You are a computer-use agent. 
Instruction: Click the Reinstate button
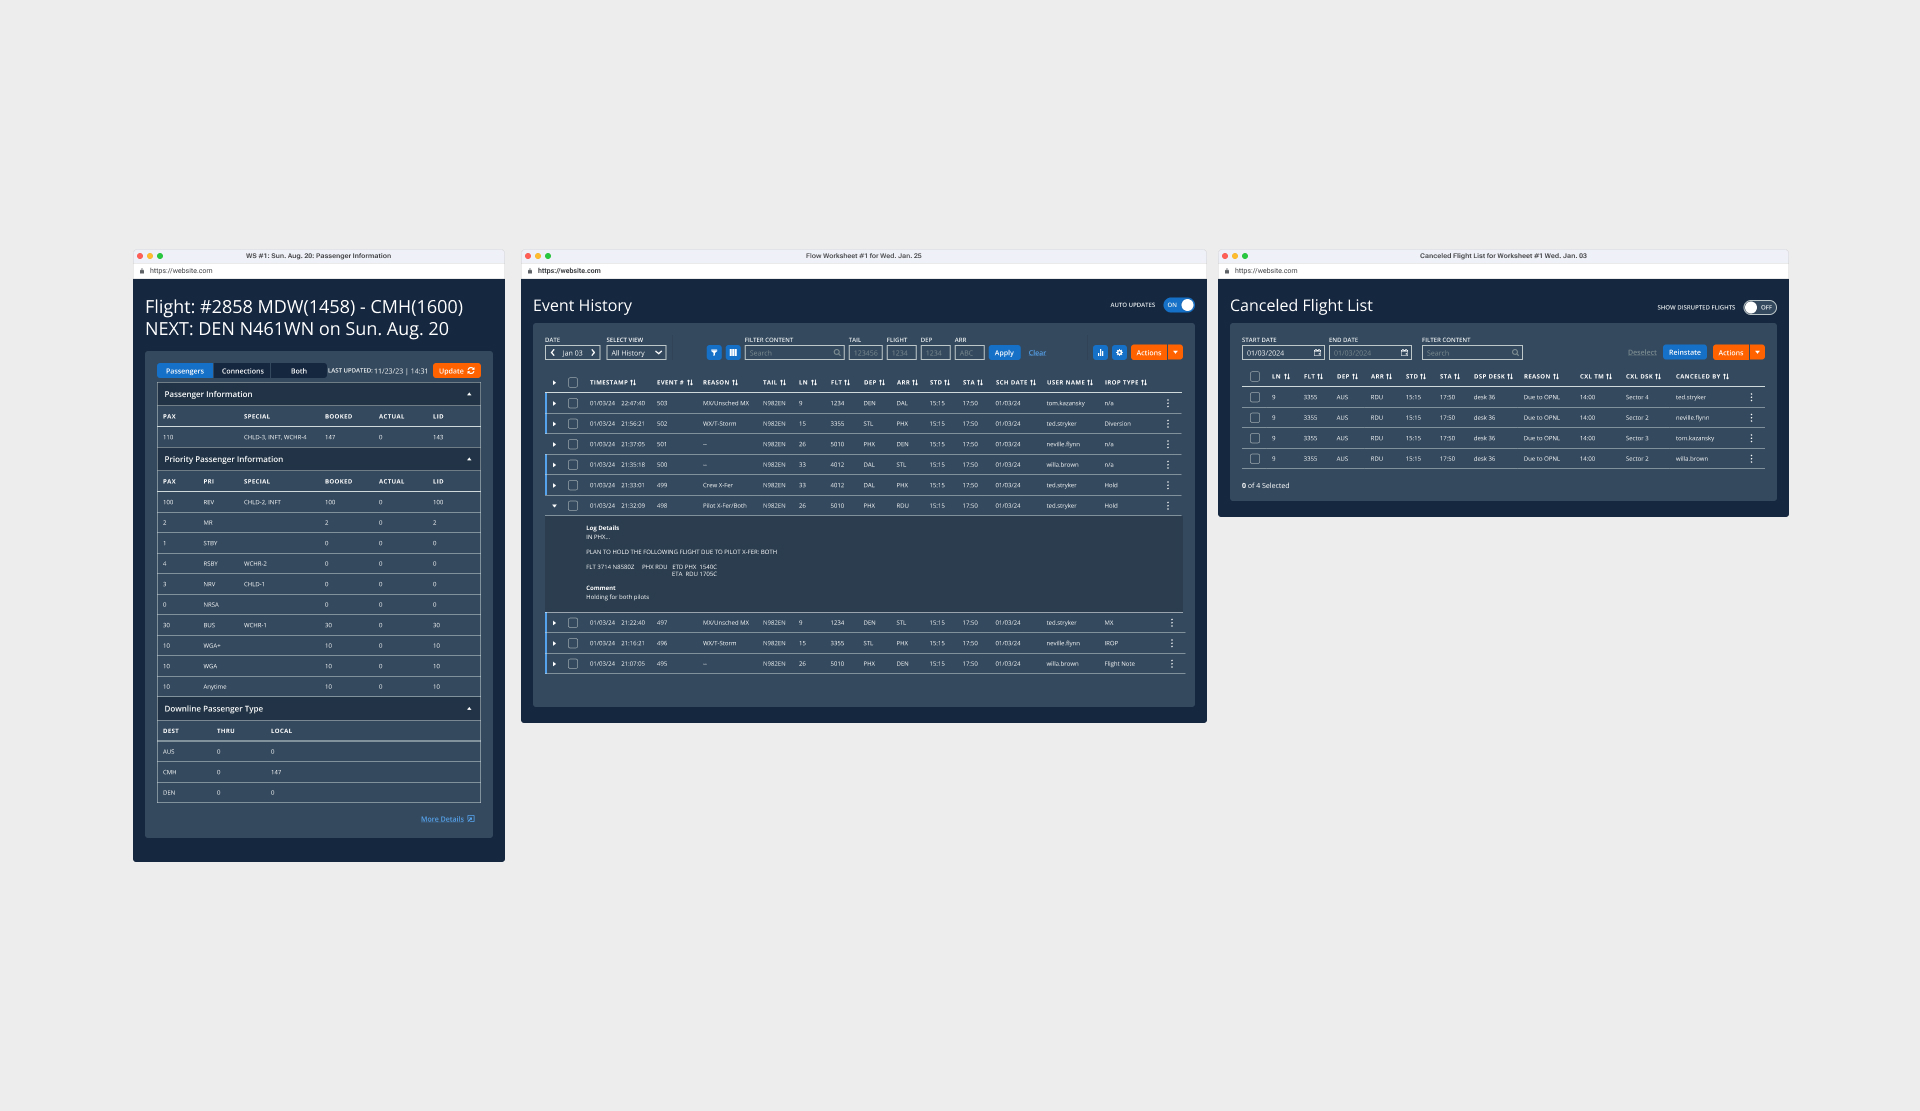pyautogui.click(x=1685, y=352)
